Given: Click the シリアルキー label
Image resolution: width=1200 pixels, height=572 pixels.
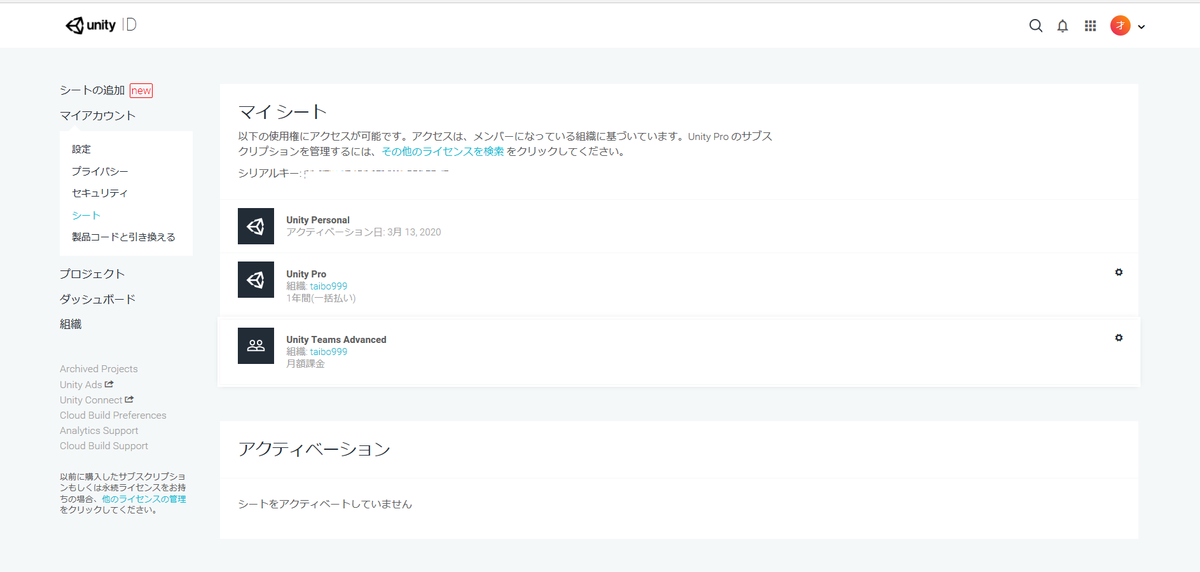Looking at the screenshot, I should 270,173.
